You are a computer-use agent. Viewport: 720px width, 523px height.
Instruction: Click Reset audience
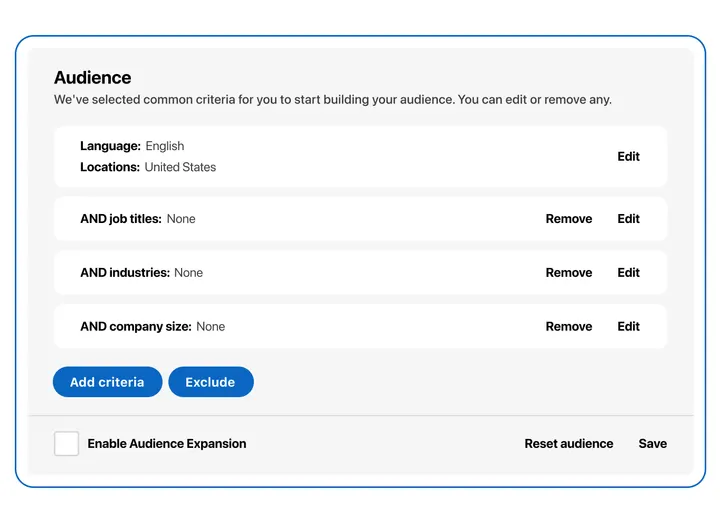click(x=568, y=444)
